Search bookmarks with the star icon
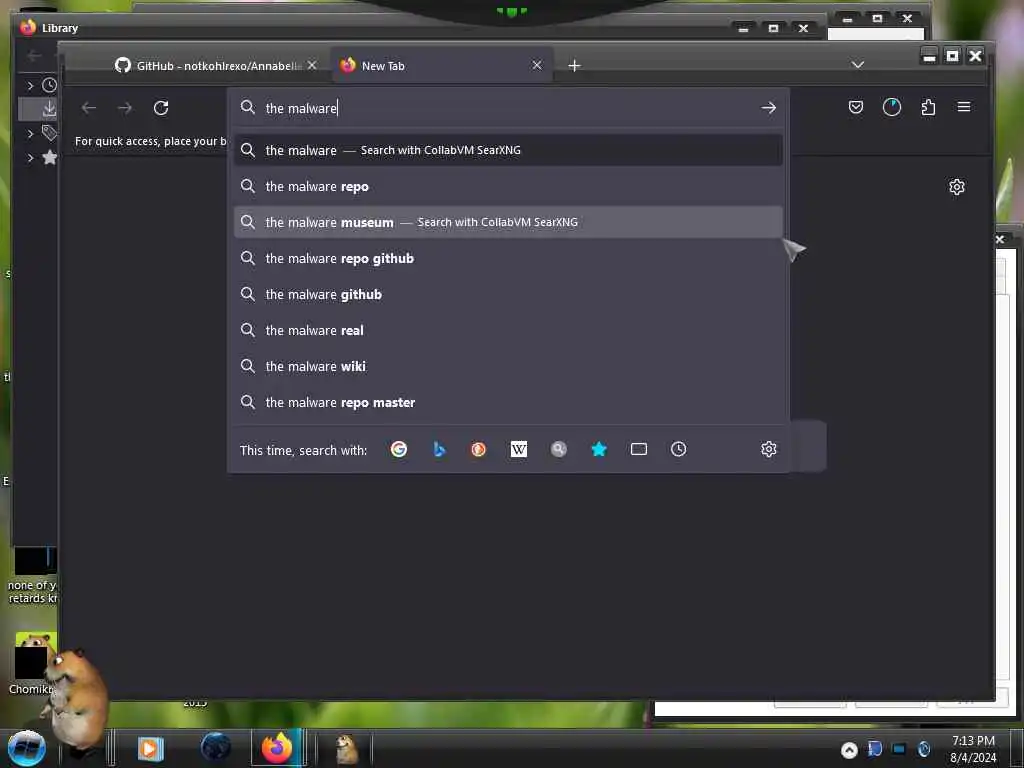This screenshot has width=1024, height=768. (x=599, y=449)
